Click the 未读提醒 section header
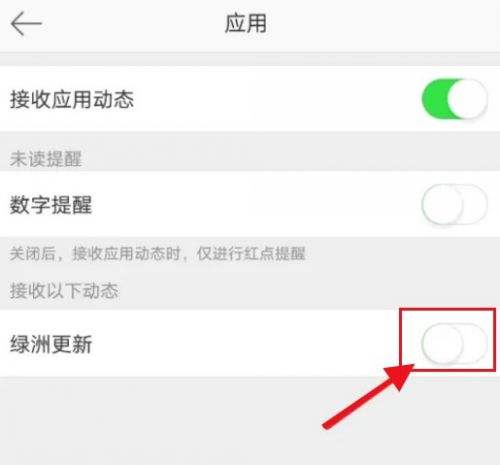 tap(46, 159)
